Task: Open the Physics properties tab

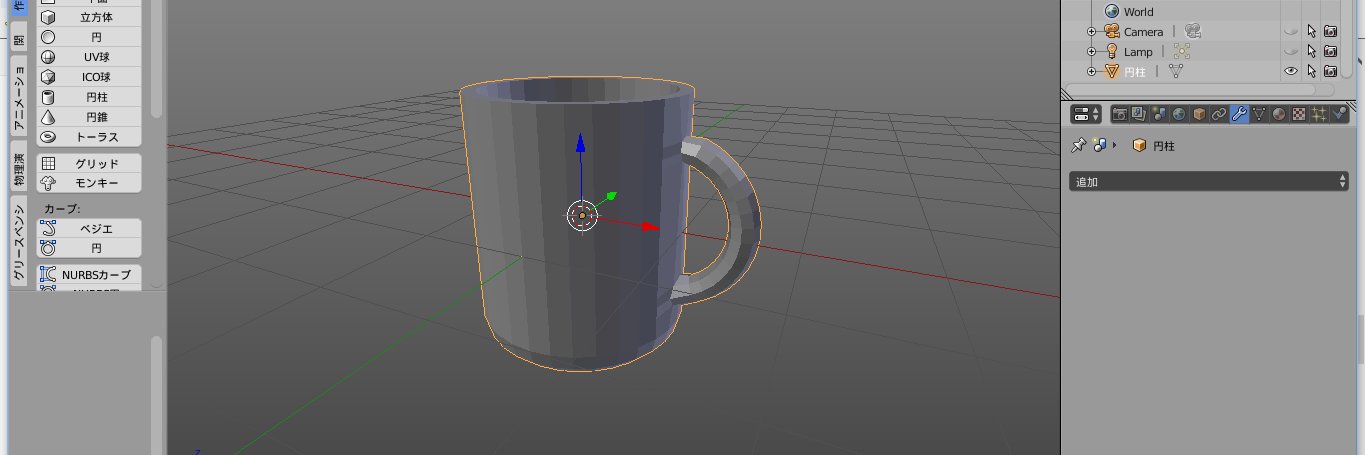Action: pyautogui.click(x=1340, y=114)
